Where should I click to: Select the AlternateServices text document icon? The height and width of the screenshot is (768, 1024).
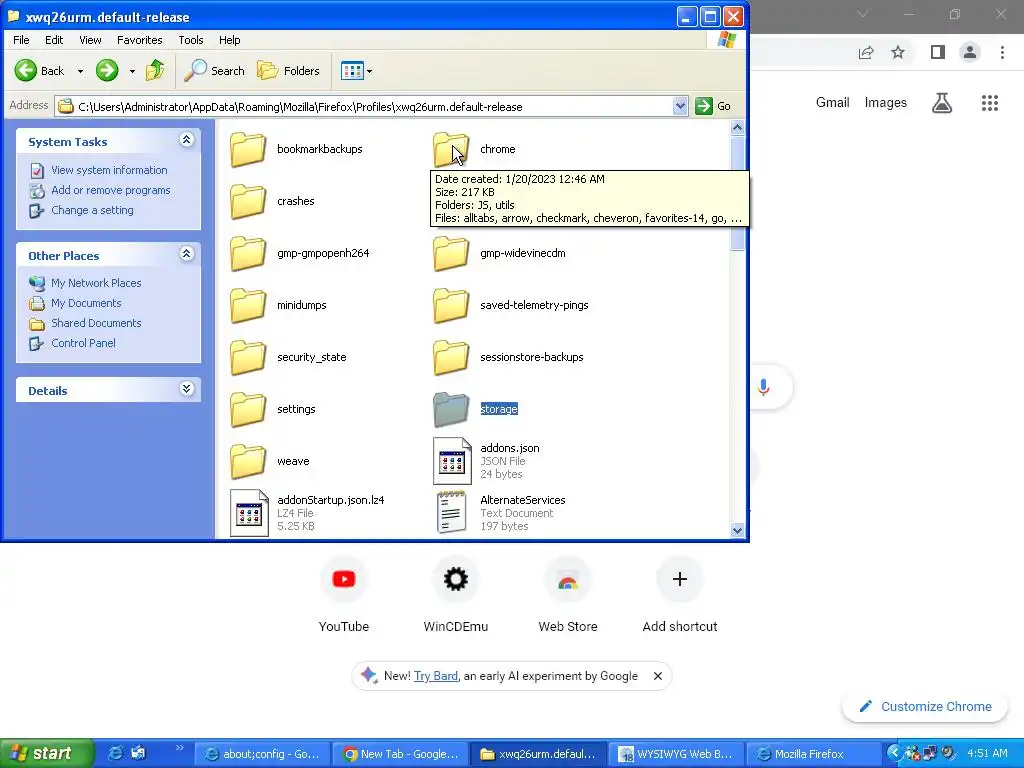point(452,513)
